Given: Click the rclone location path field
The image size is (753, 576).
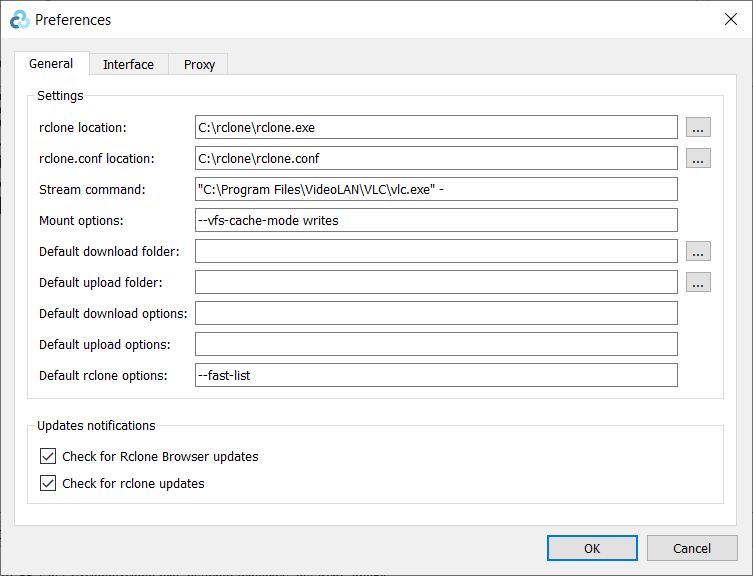Looking at the screenshot, I should (x=436, y=127).
